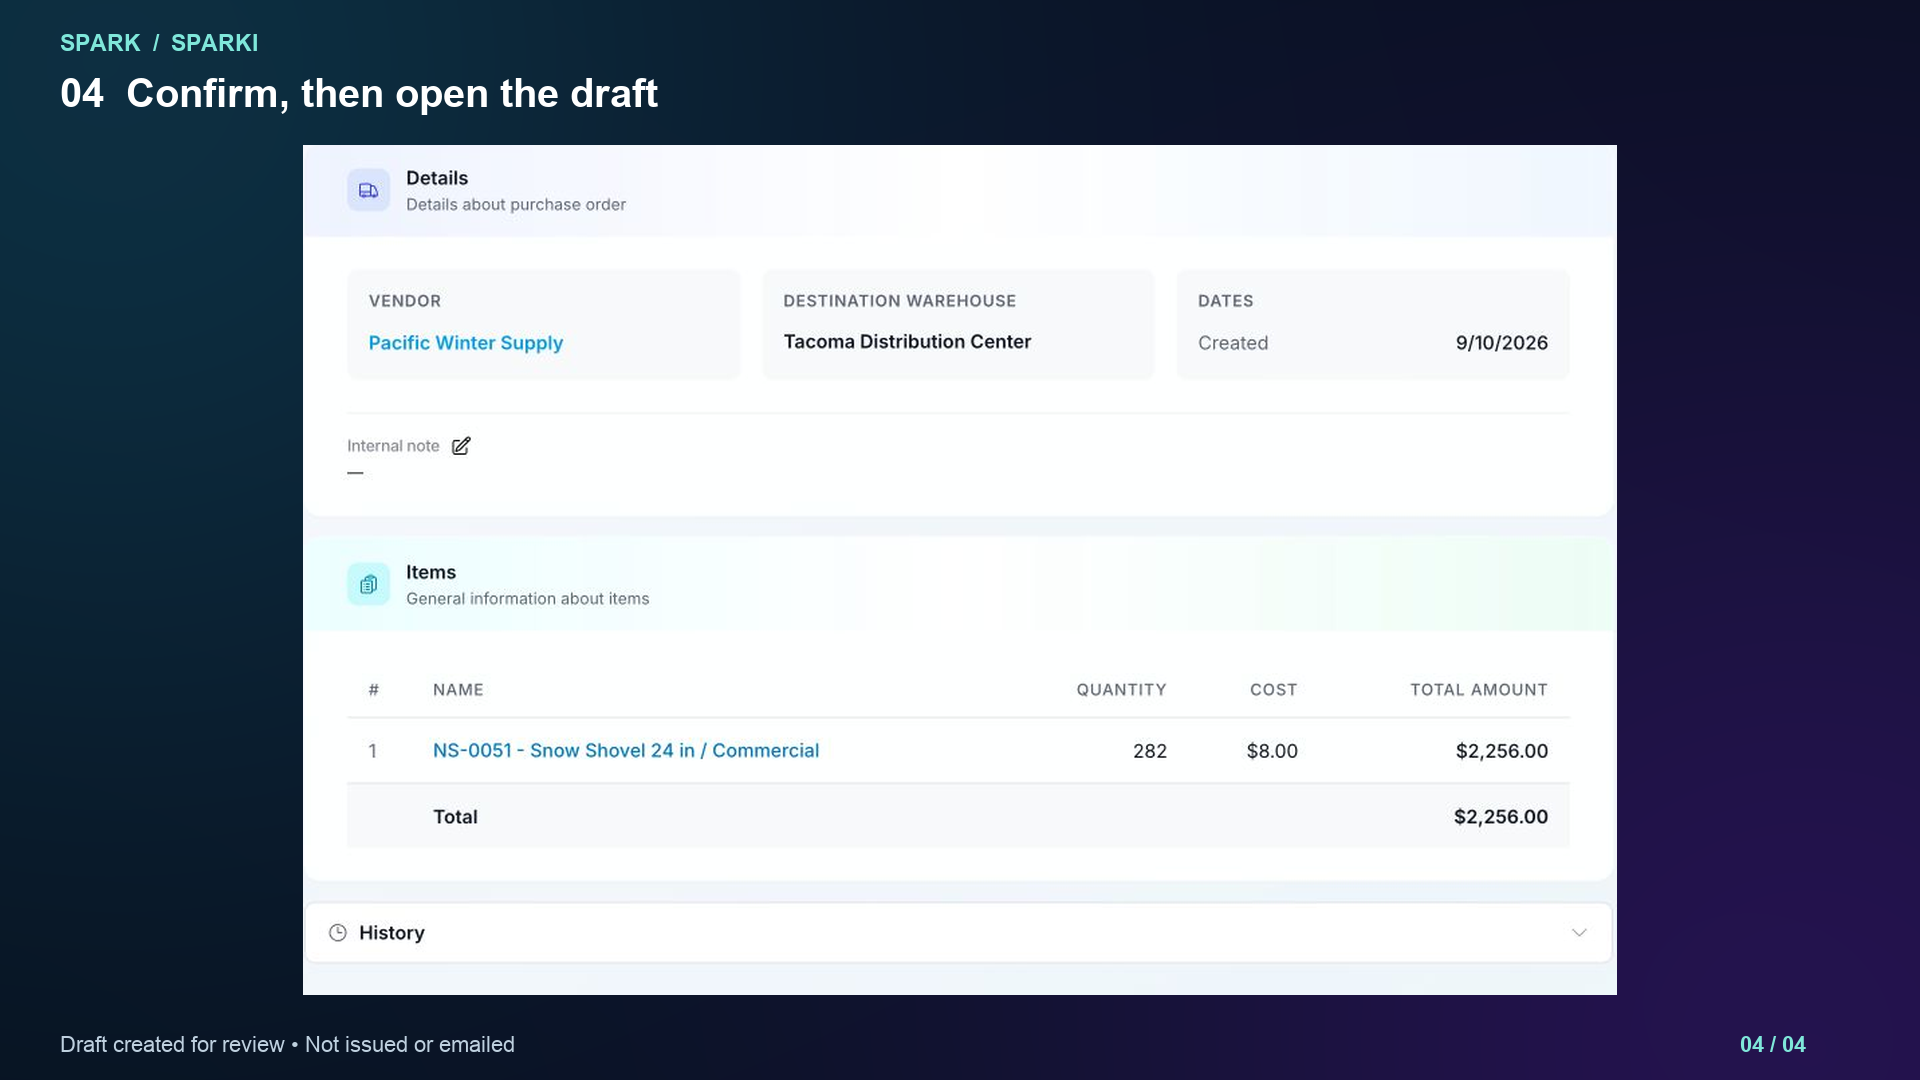Image resolution: width=1920 pixels, height=1080 pixels.
Task: Expand the History section chevron
Action: (1579, 933)
